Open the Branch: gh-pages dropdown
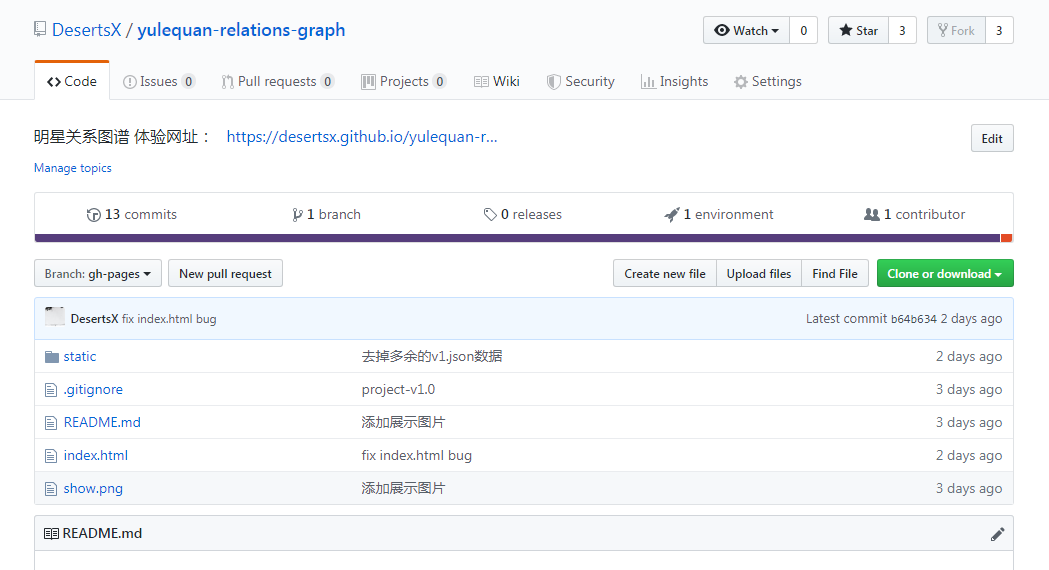 pyautogui.click(x=98, y=273)
